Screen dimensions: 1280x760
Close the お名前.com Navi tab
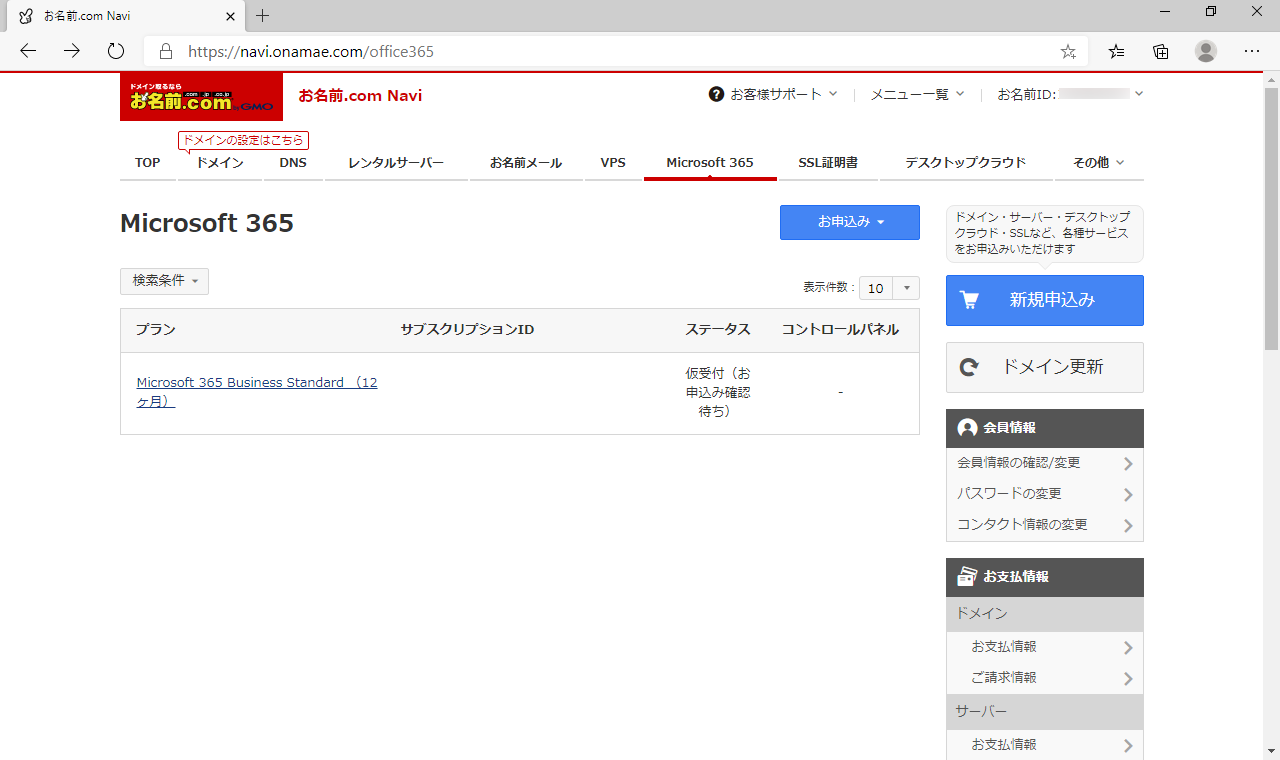230,16
